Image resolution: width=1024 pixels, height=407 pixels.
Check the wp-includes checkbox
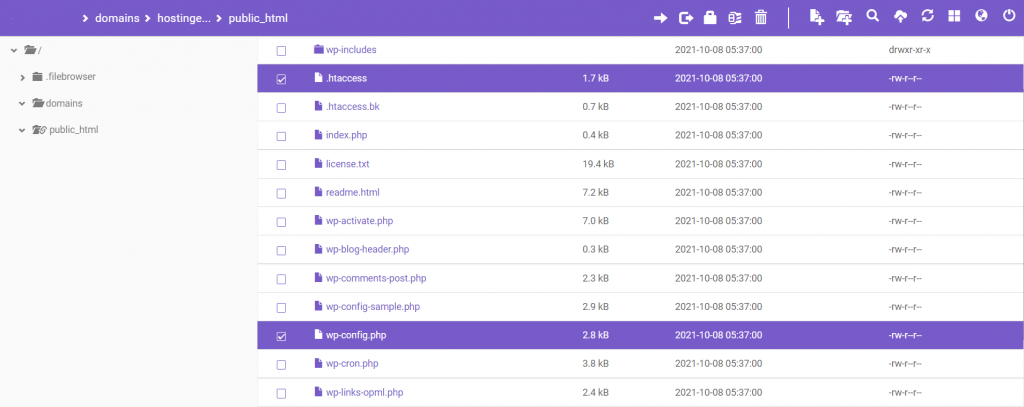click(281, 50)
